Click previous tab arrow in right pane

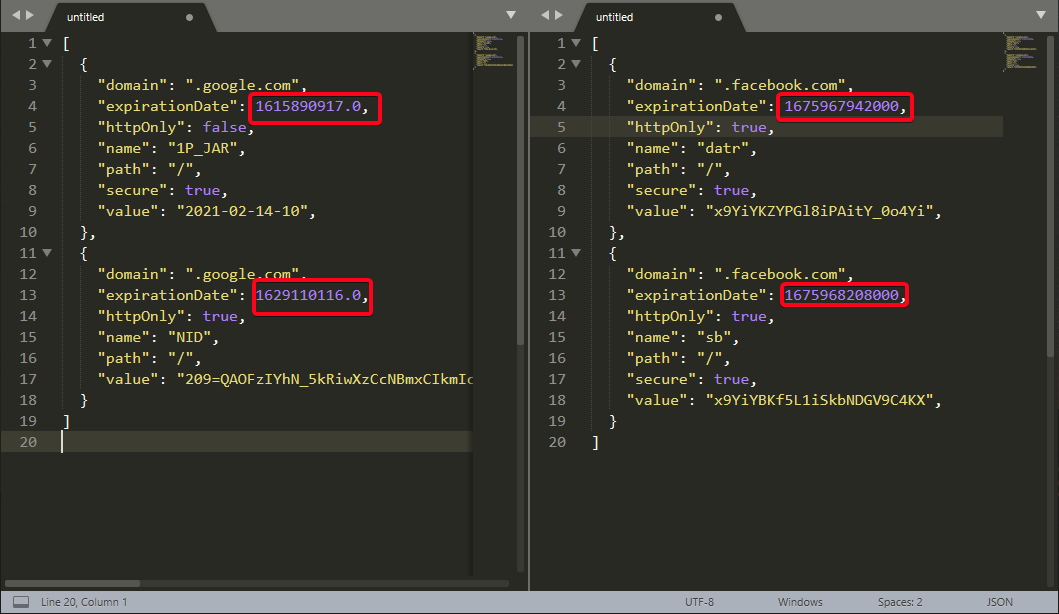coord(545,15)
